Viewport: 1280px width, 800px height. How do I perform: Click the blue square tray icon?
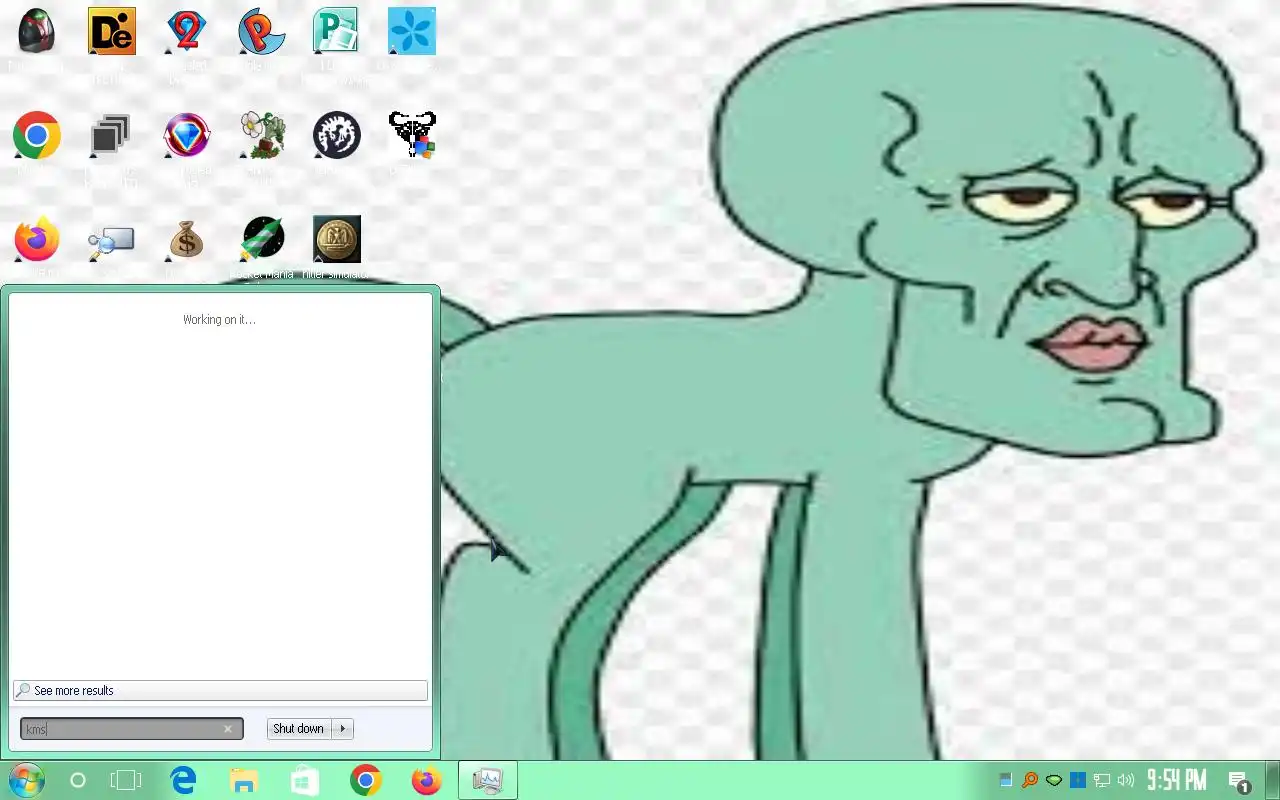point(1078,780)
